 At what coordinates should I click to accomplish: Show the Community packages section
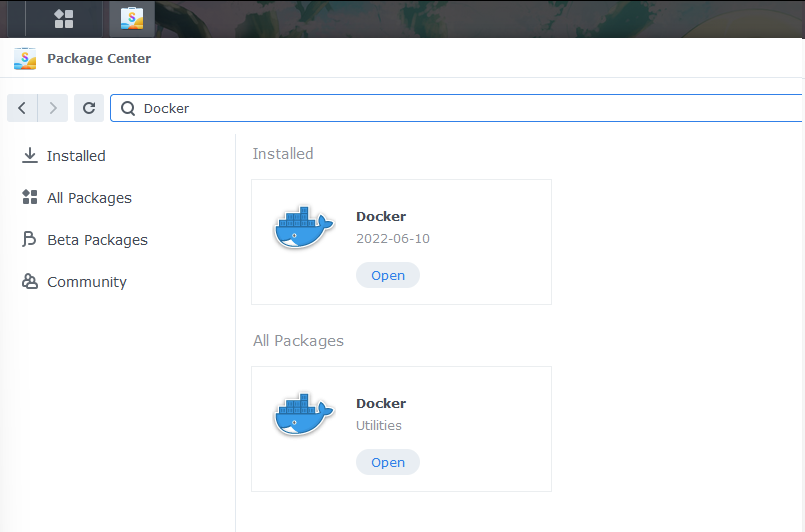click(x=86, y=282)
